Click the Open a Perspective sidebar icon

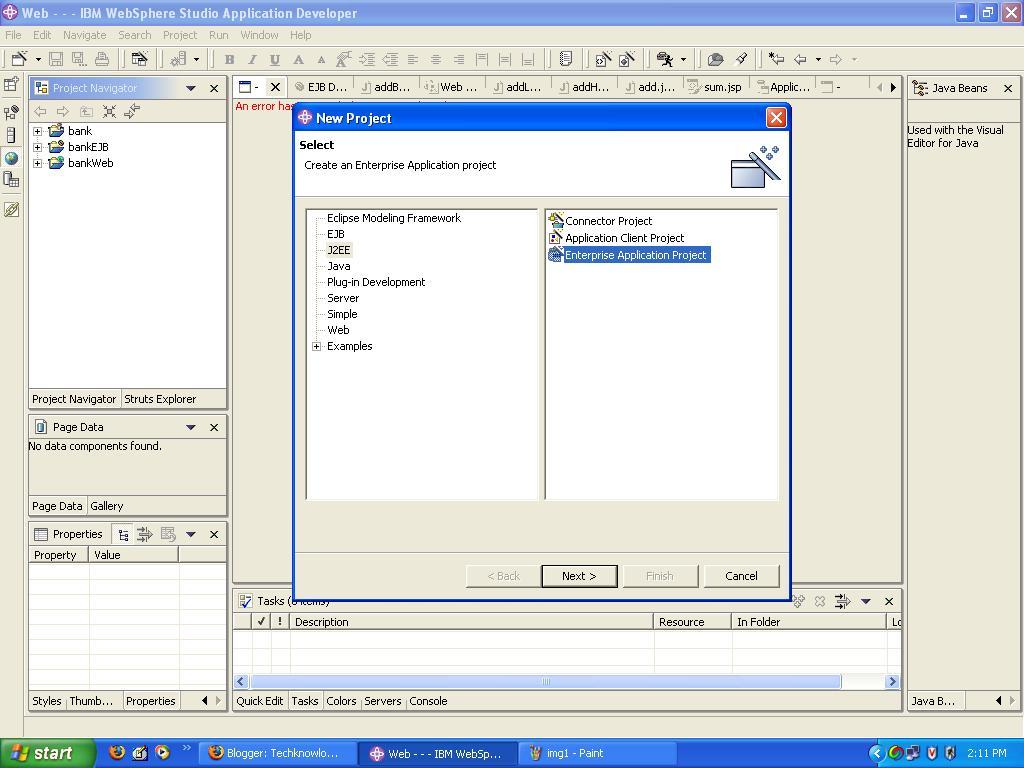click(x=11, y=86)
